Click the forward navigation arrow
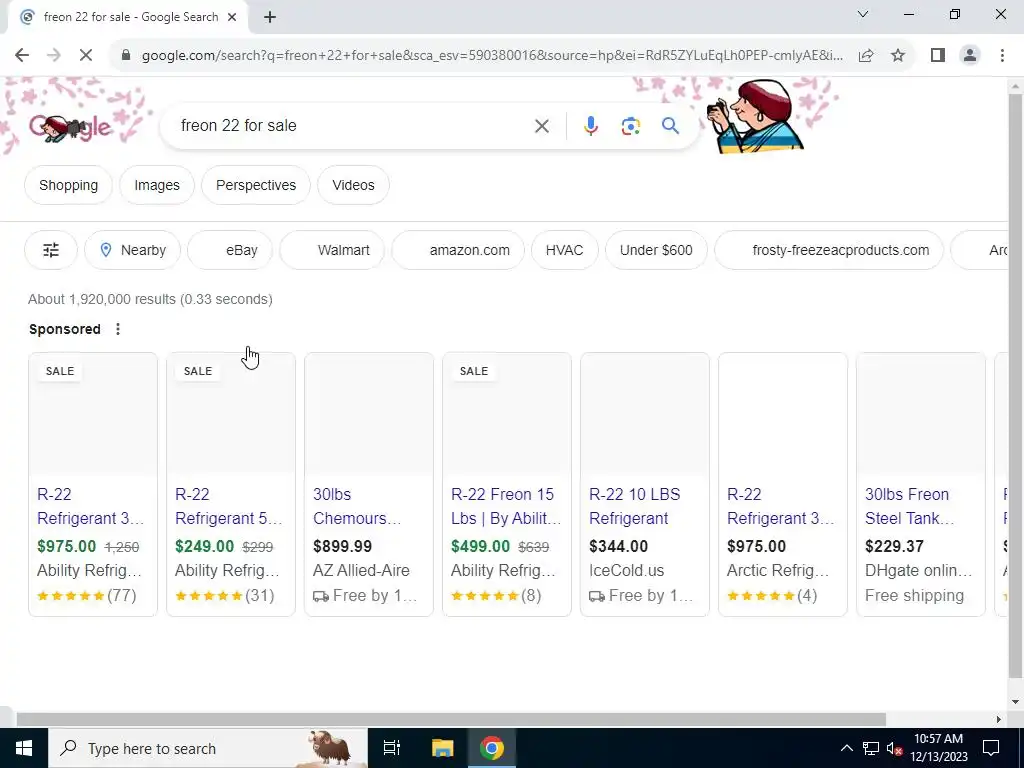This screenshot has height=768, width=1024. click(x=54, y=56)
